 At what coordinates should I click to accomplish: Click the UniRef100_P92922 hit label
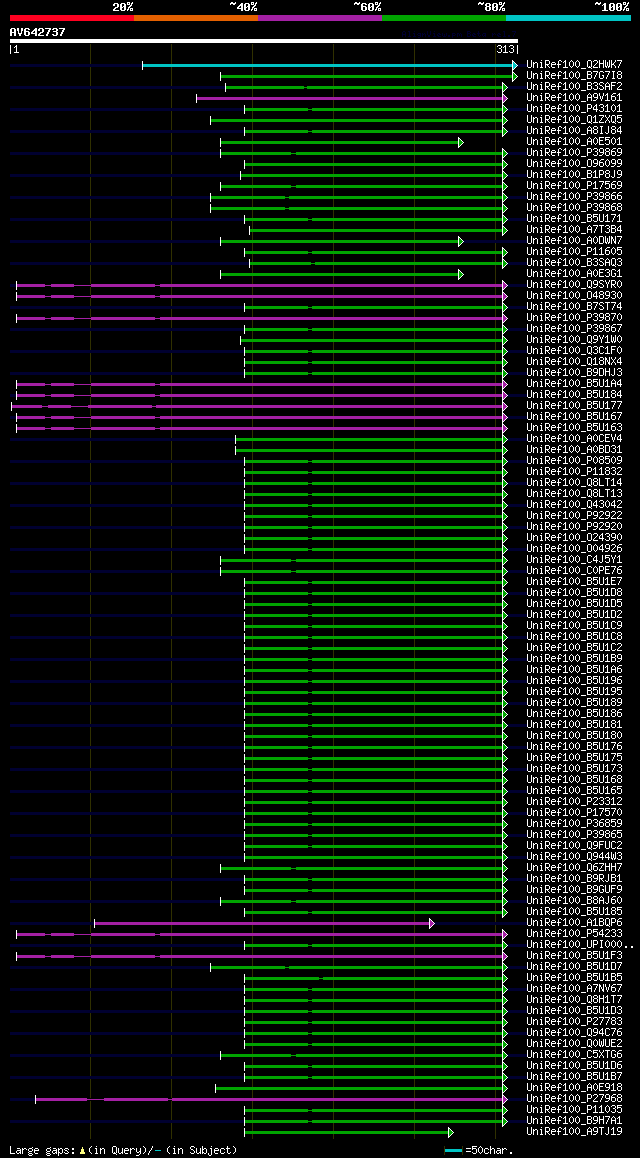pyautogui.click(x=574, y=515)
